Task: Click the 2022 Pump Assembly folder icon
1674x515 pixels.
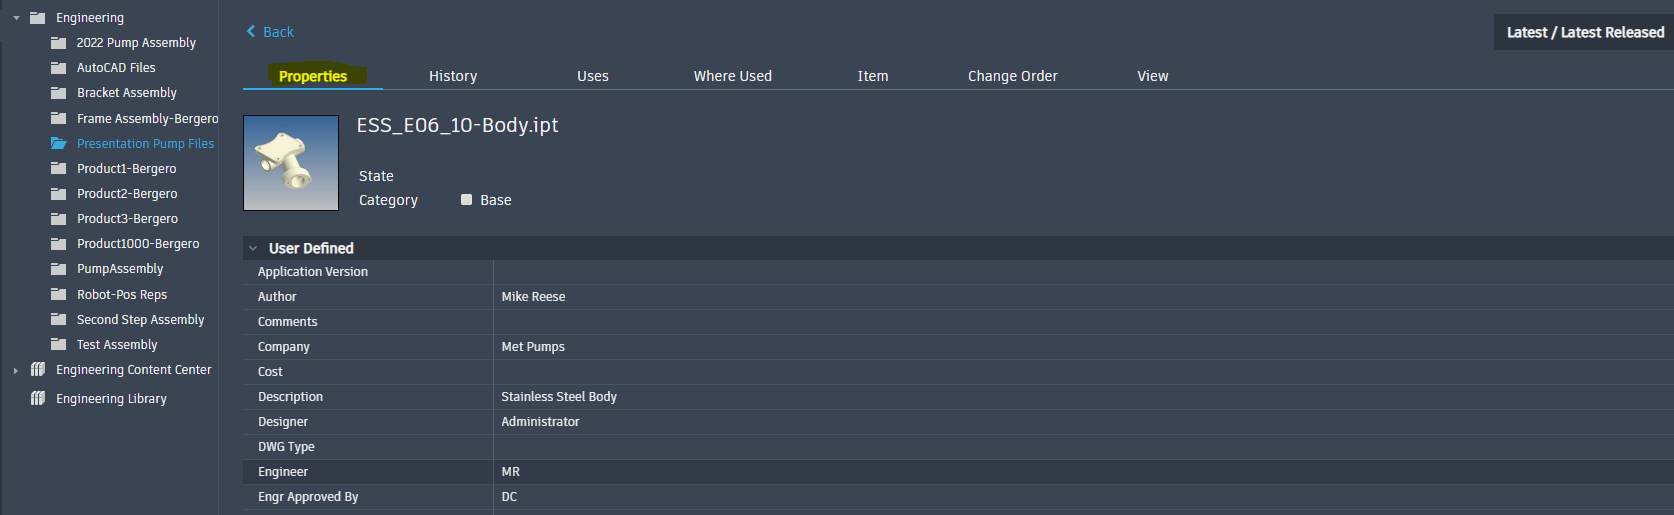Action: [58, 43]
